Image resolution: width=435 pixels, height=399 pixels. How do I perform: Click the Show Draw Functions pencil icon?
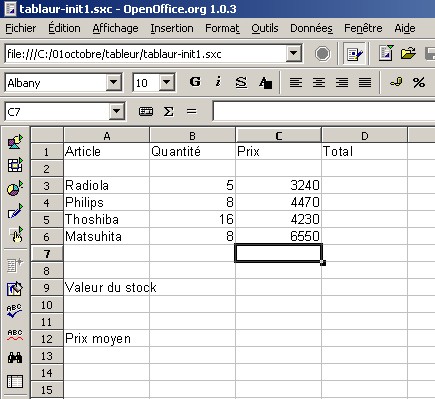[x=15, y=211]
